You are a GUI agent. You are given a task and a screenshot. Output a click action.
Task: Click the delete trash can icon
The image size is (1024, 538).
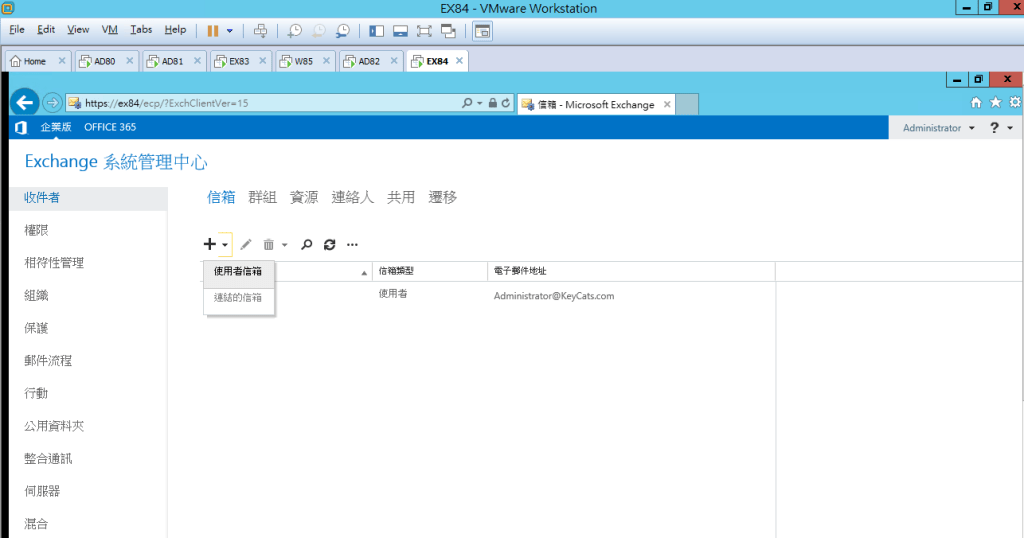point(268,244)
